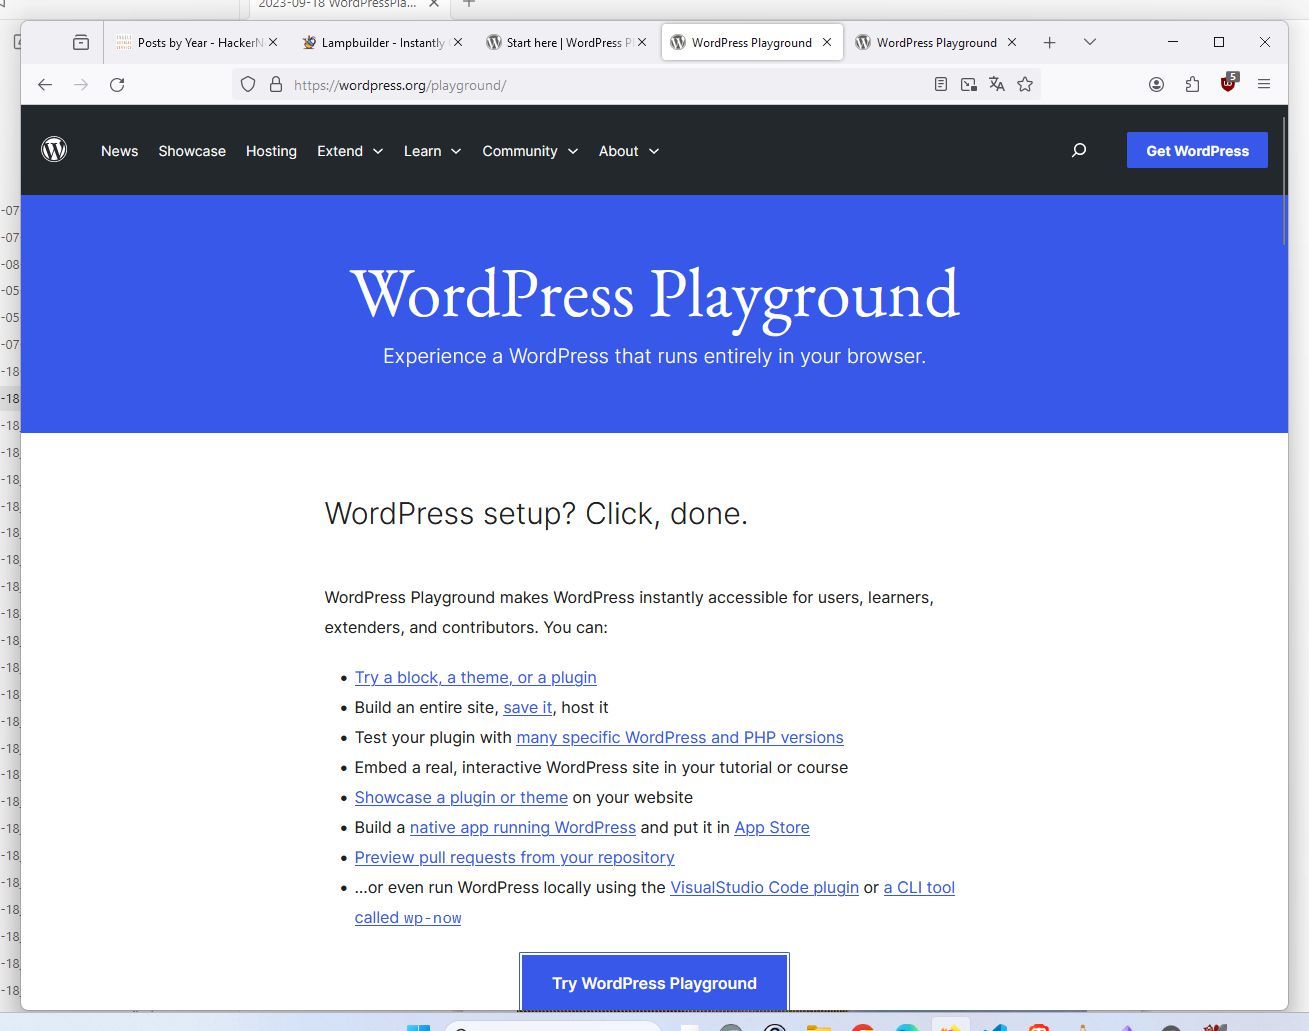Open the tracking protection shield icon
Image resolution: width=1309 pixels, height=1031 pixels.
click(x=248, y=85)
